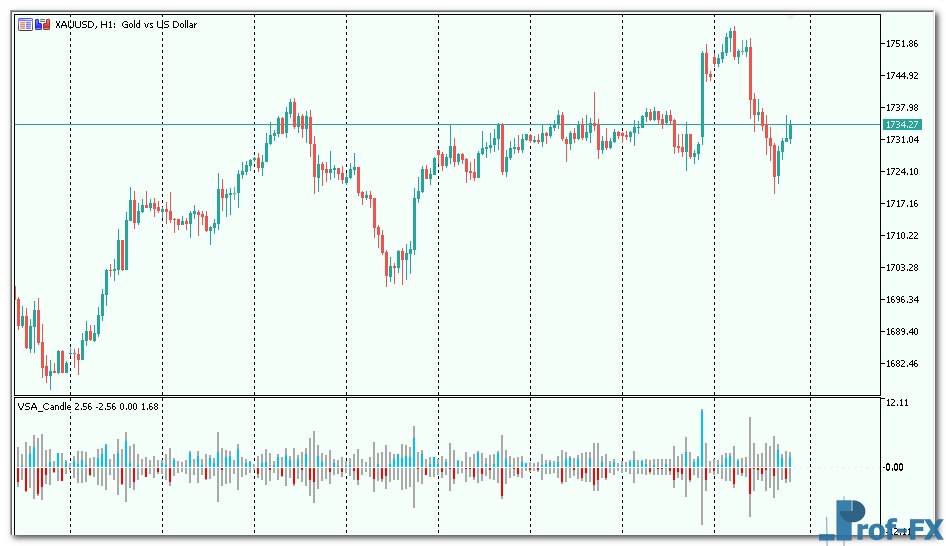The image size is (946, 546).
Task: Click the 12.11 indicator scale value
Action: [x=896, y=403]
